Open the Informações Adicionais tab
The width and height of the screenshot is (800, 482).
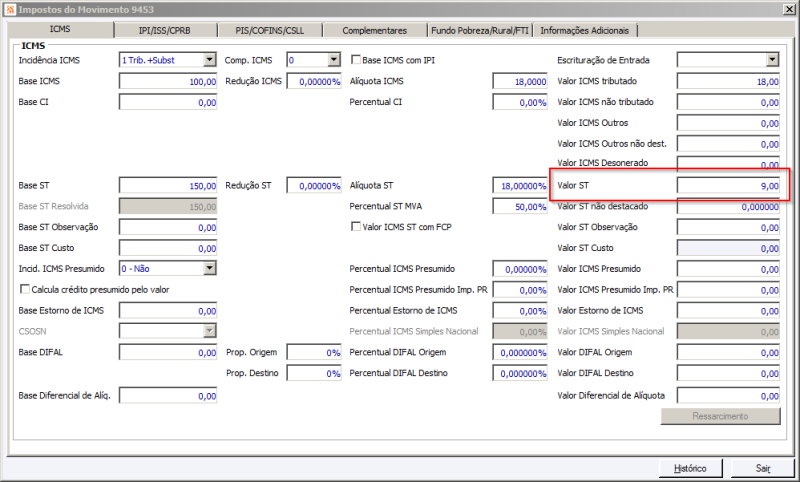[x=585, y=31]
